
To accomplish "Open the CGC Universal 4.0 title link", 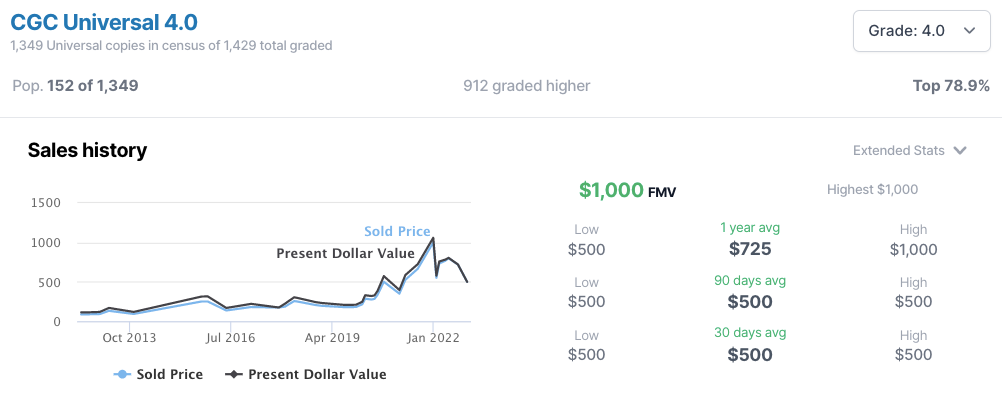I will (x=104, y=22).
